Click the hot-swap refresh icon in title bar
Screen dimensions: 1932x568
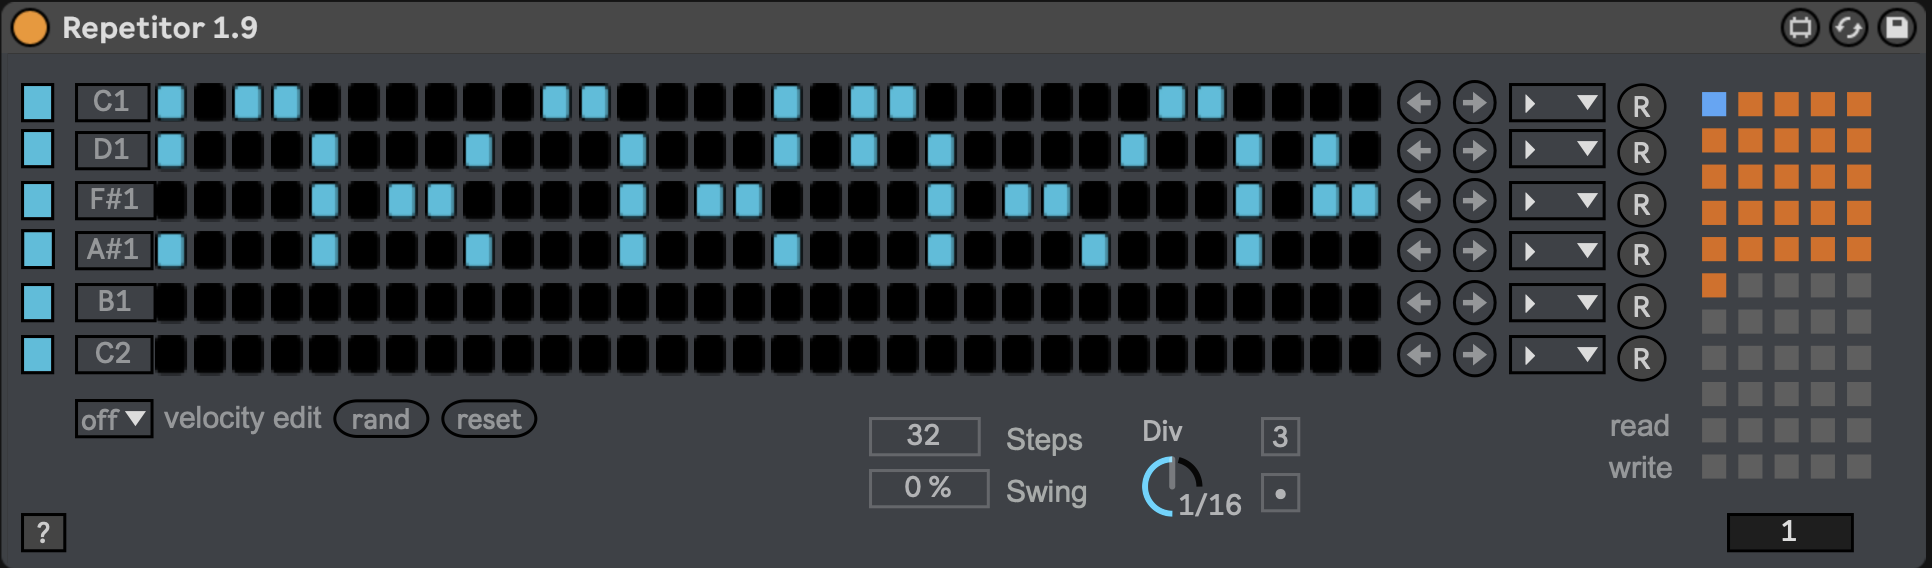(1847, 28)
